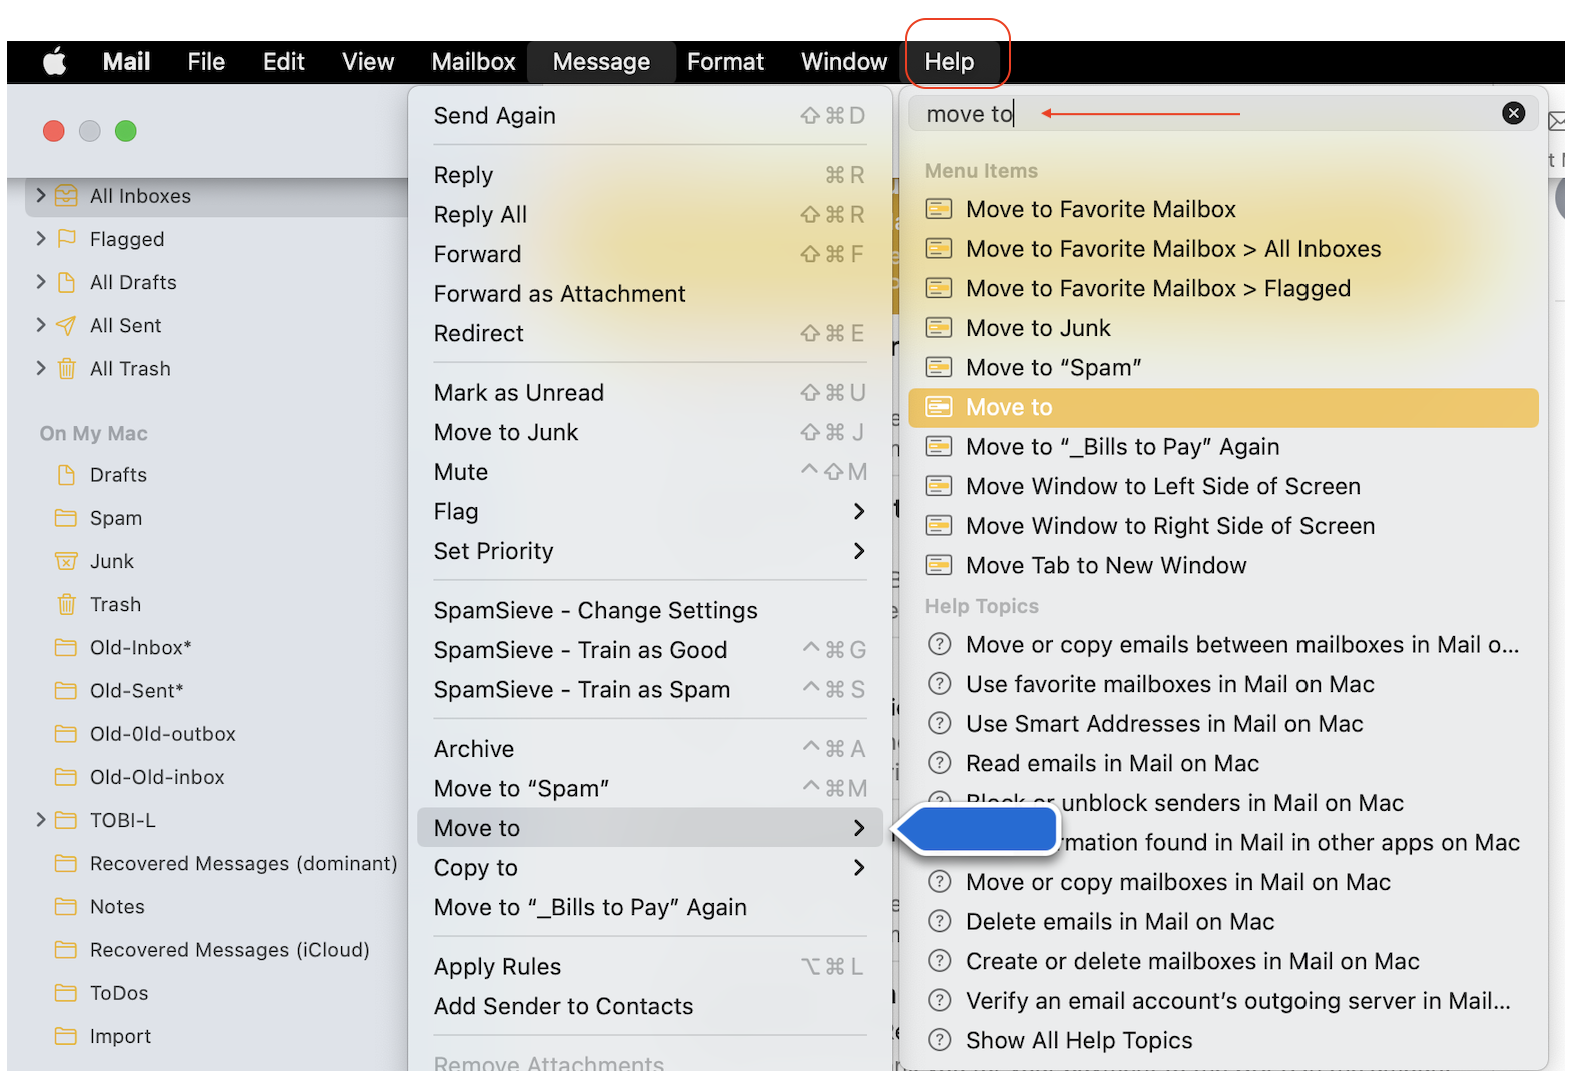
Task: Open Create or delete mailboxes help topic
Action: (1223, 961)
